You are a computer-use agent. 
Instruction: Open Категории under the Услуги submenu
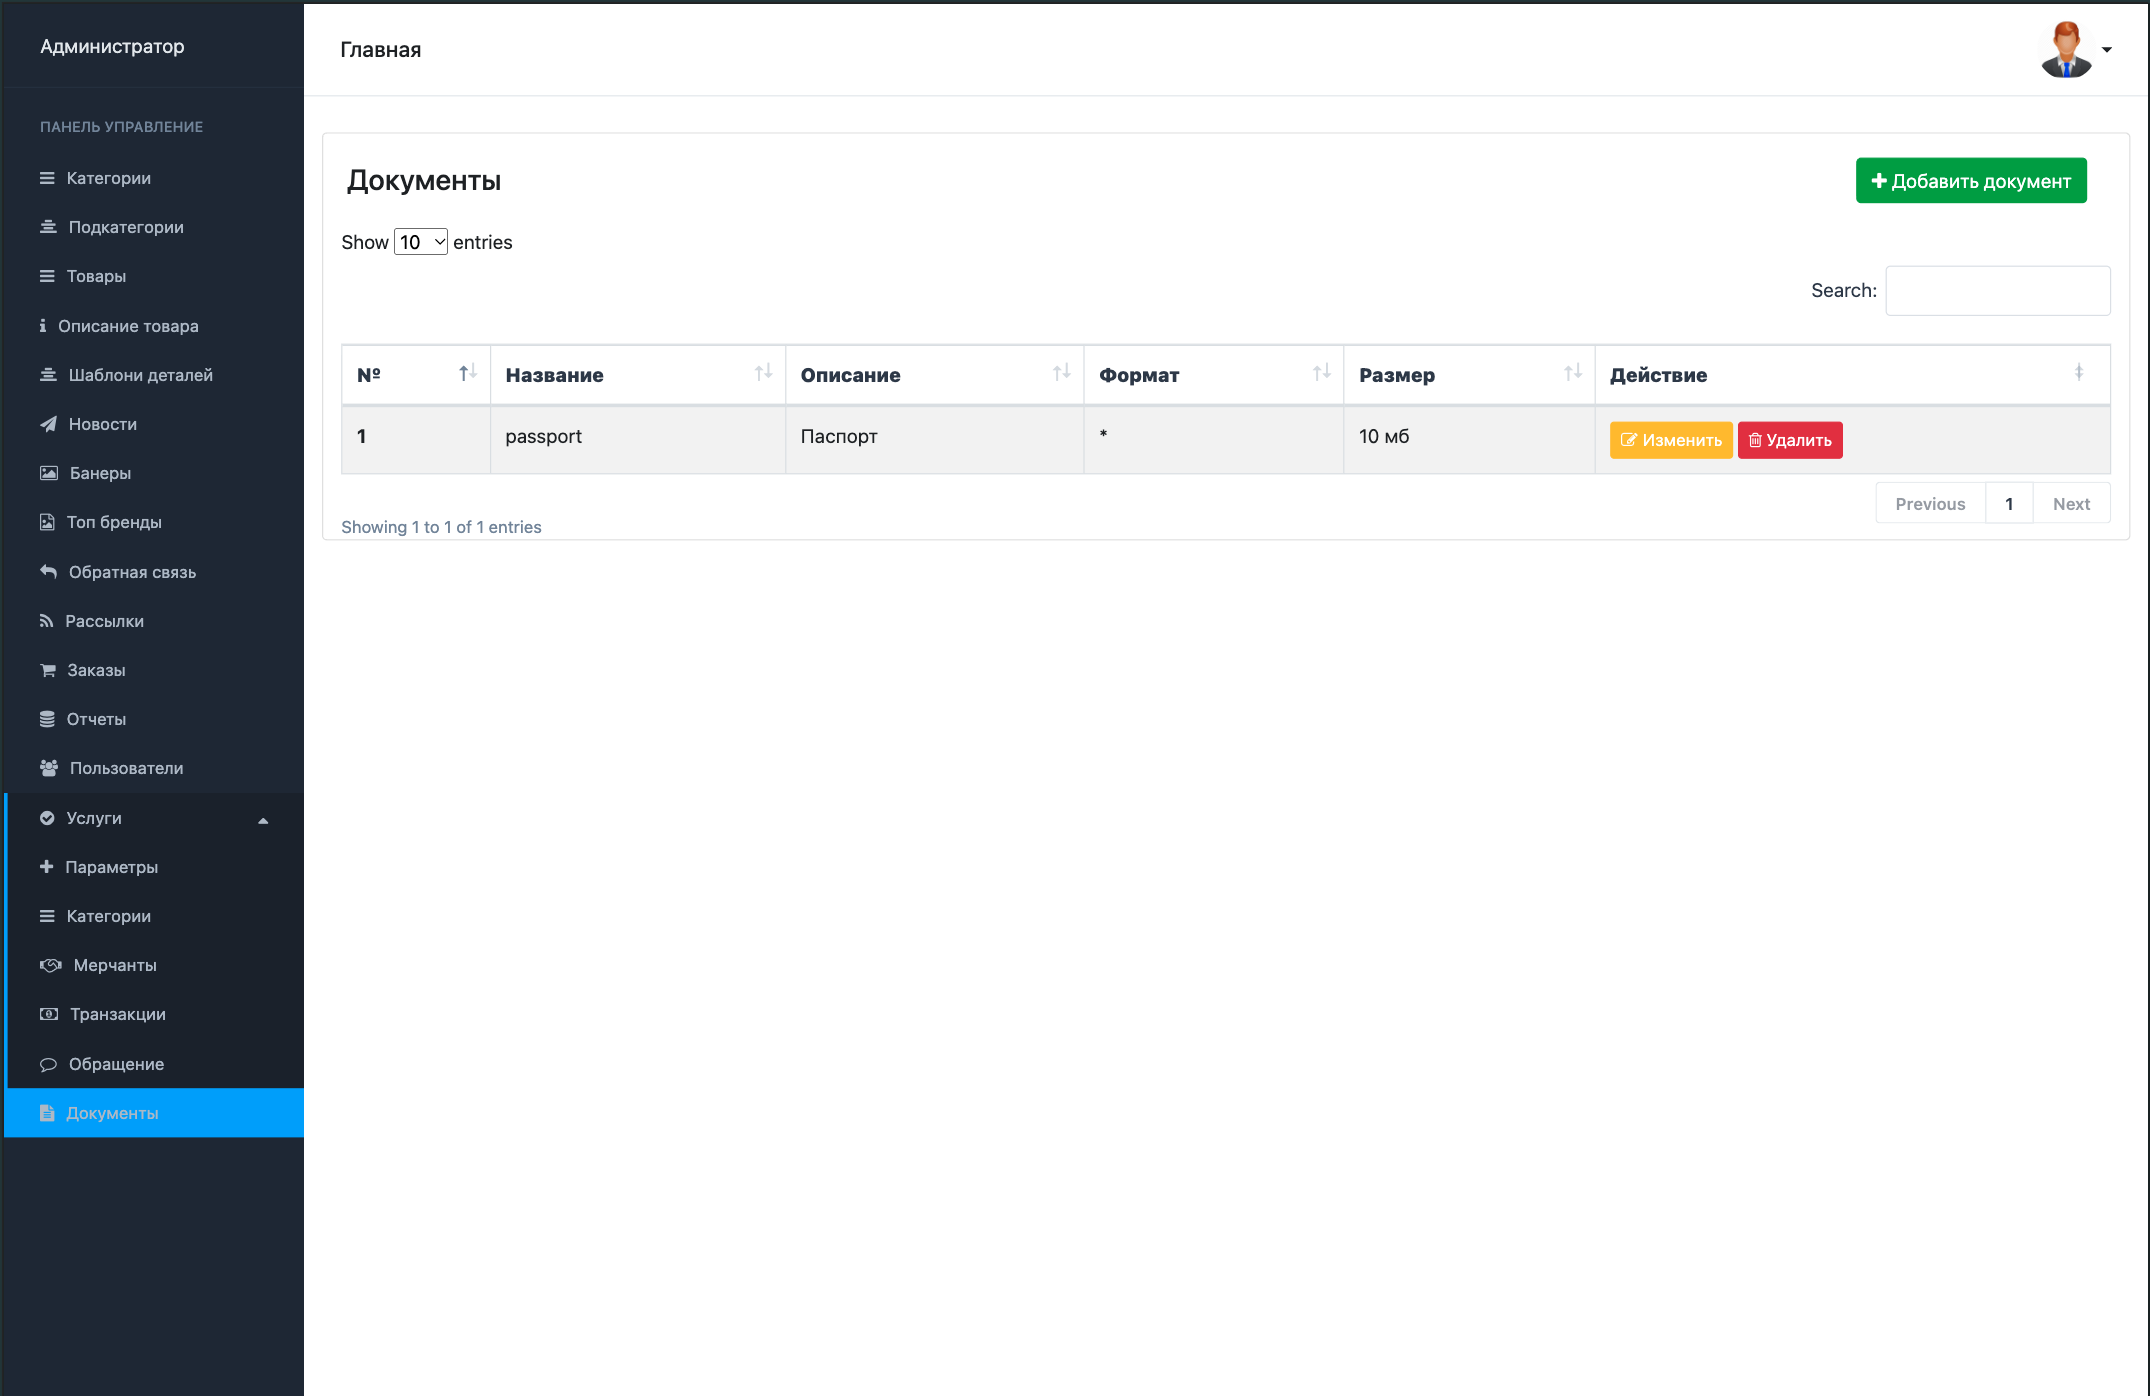click(154, 916)
